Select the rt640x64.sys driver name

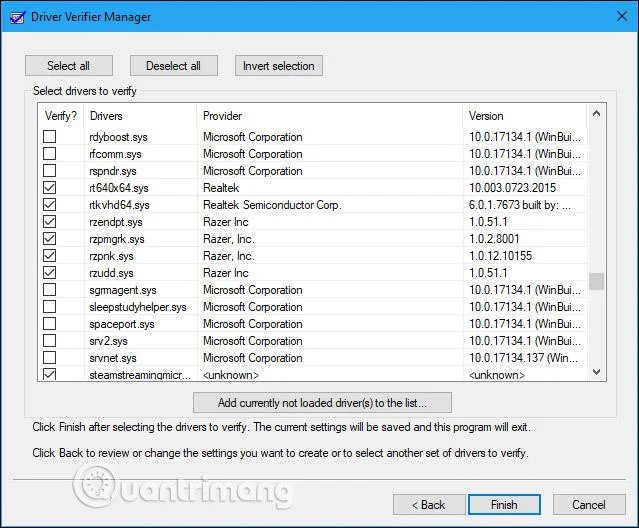point(119,188)
